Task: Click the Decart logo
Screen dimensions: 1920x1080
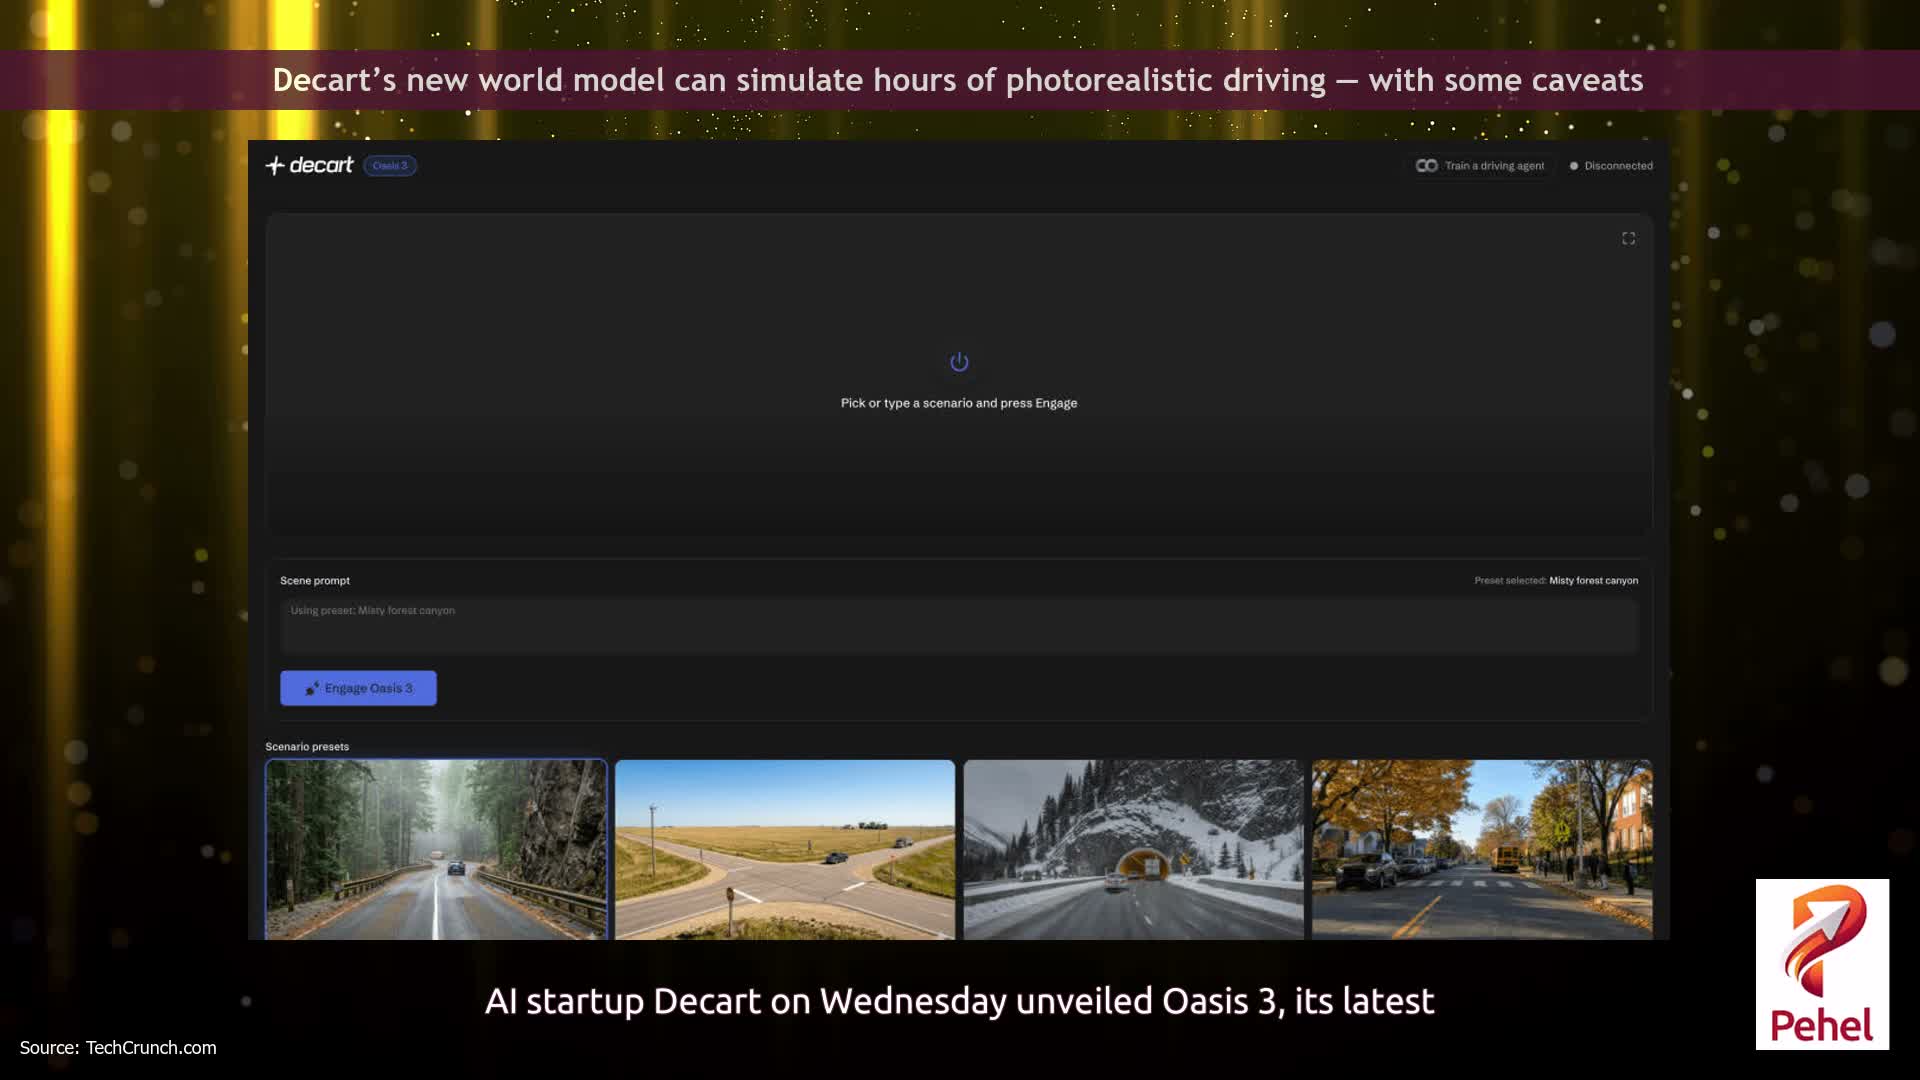Action: [309, 165]
